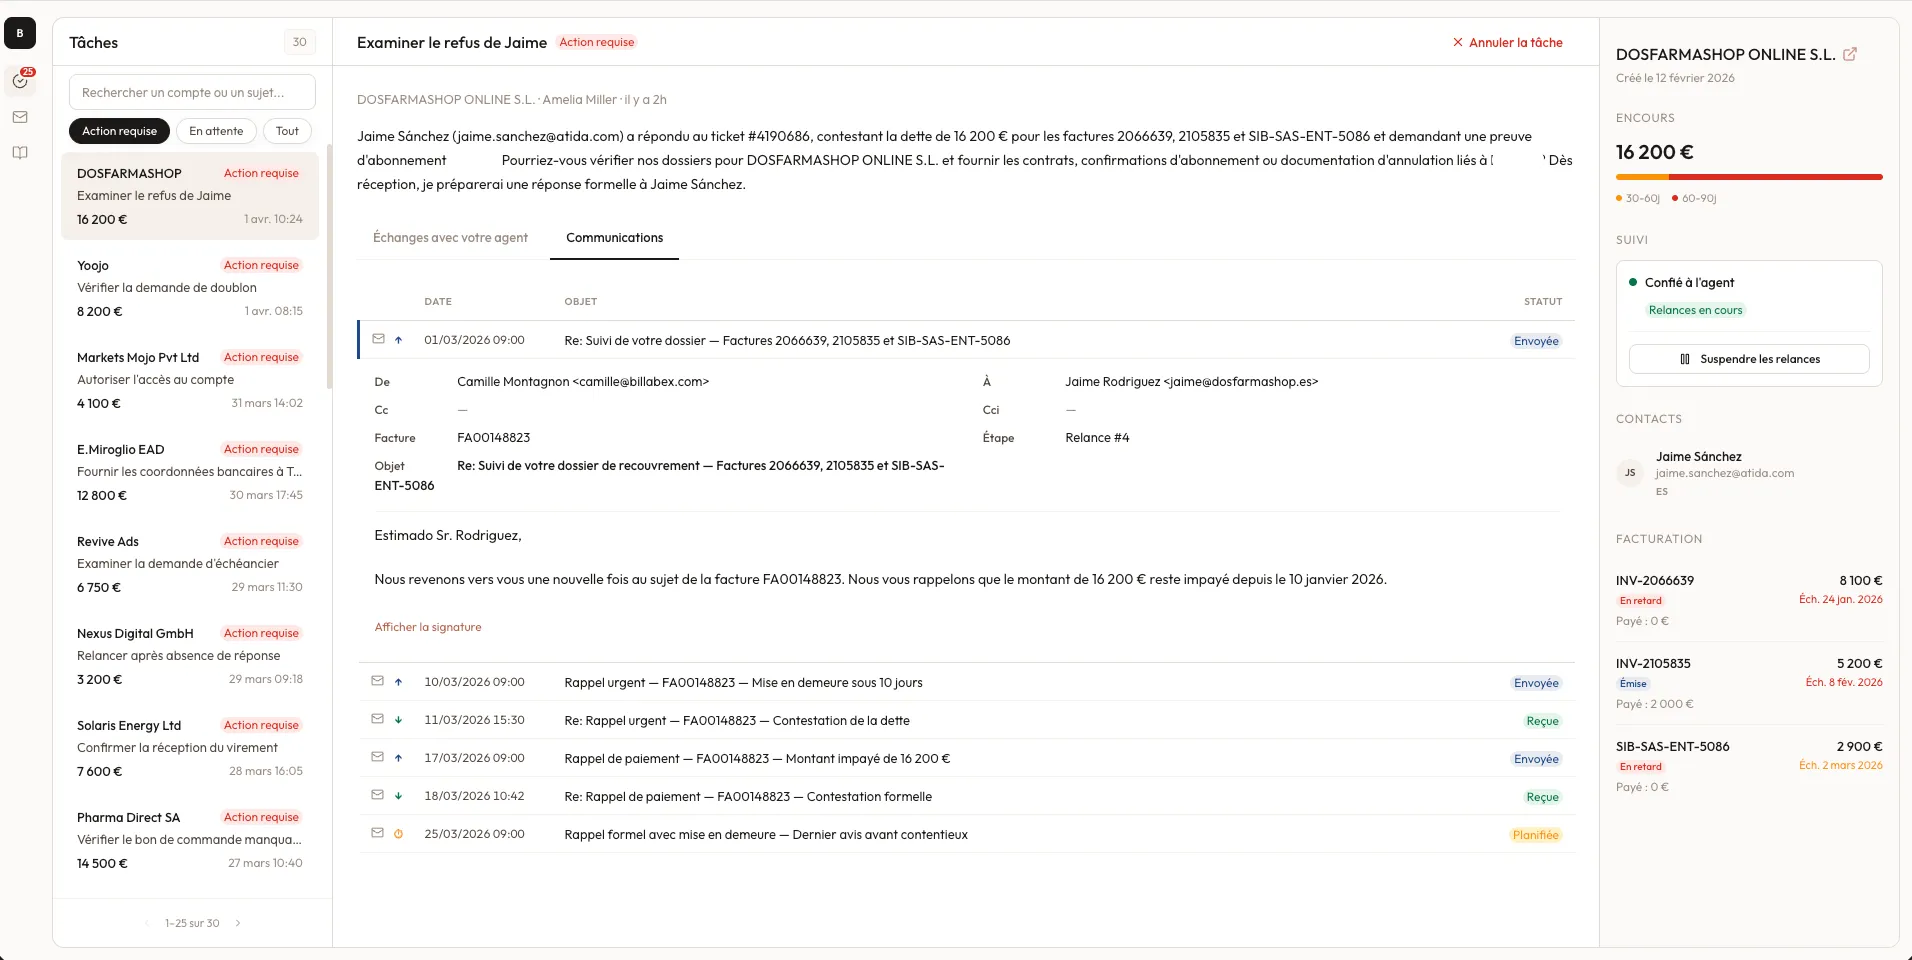This screenshot has width=1912, height=960.
Task: Open DOSFARMASHOP task in the list
Action: click(x=190, y=196)
